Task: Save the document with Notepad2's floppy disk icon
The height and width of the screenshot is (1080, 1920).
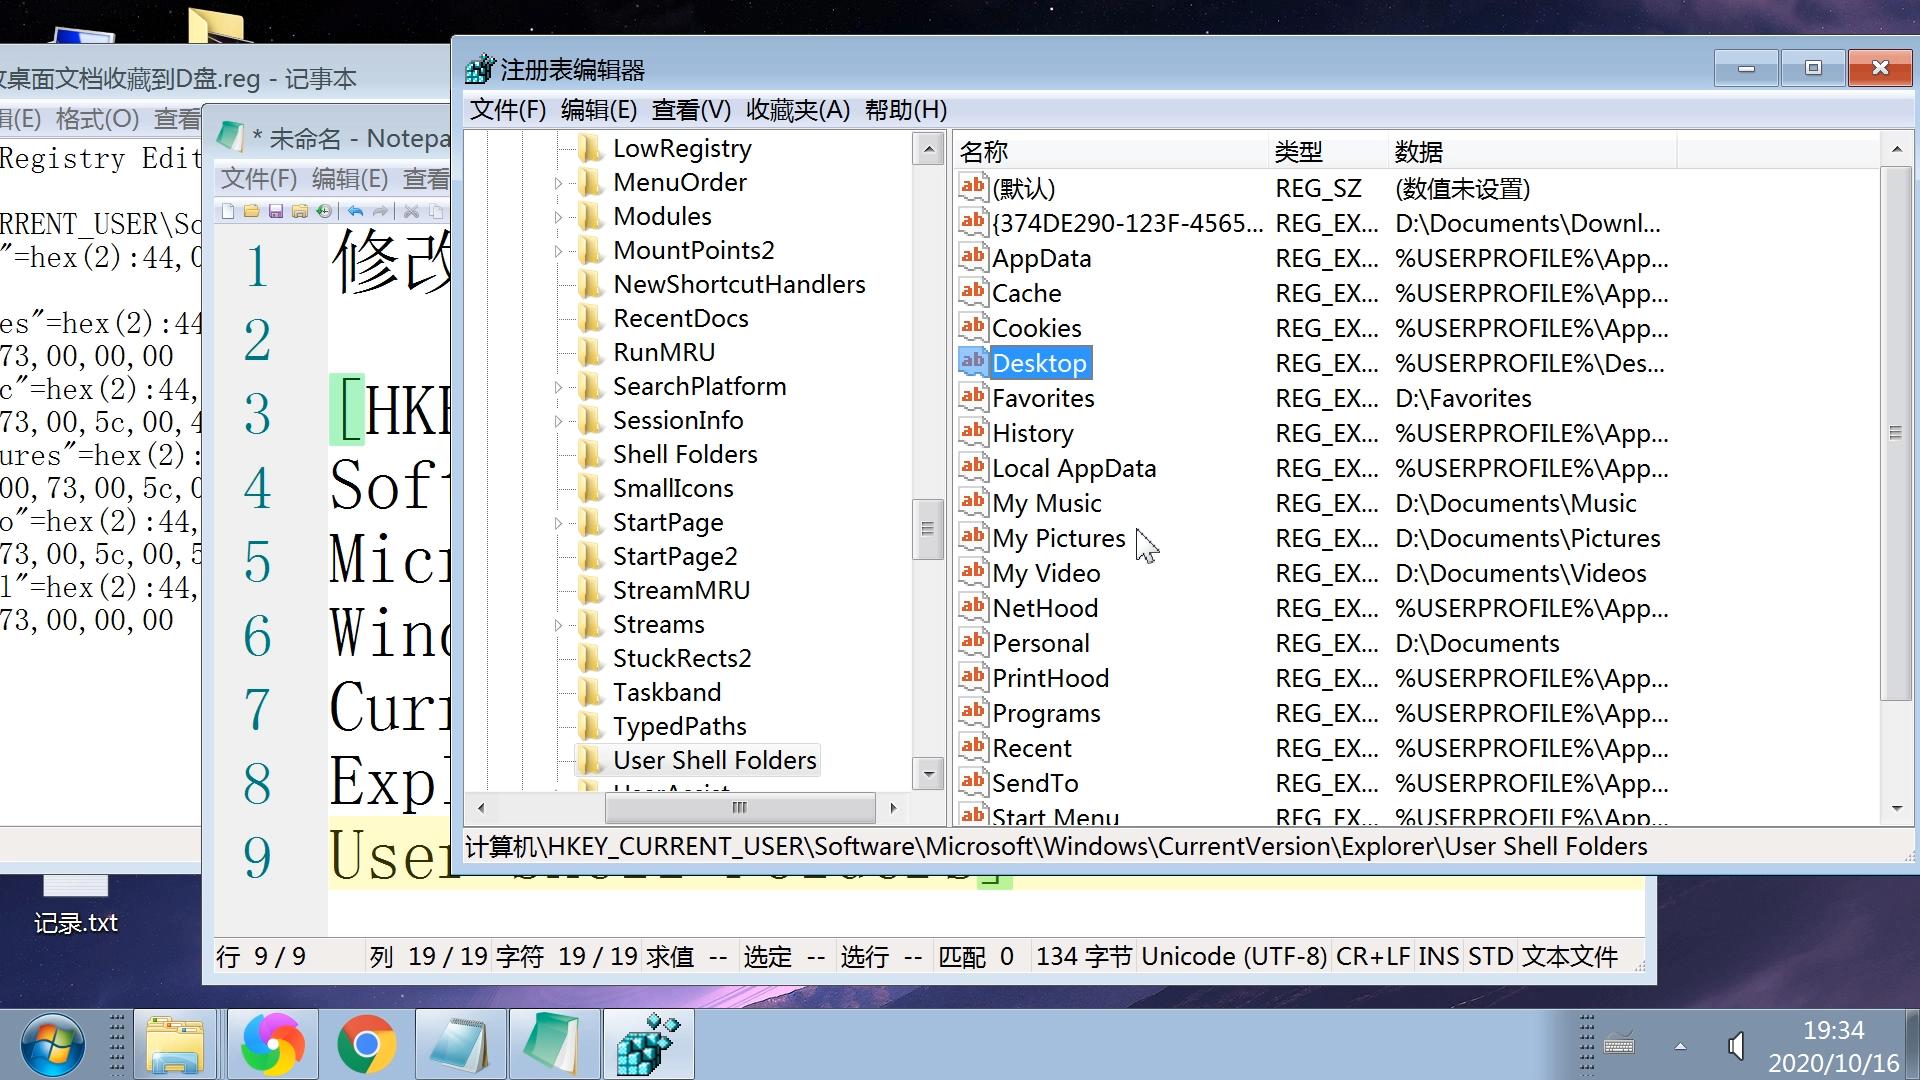Action: point(276,211)
